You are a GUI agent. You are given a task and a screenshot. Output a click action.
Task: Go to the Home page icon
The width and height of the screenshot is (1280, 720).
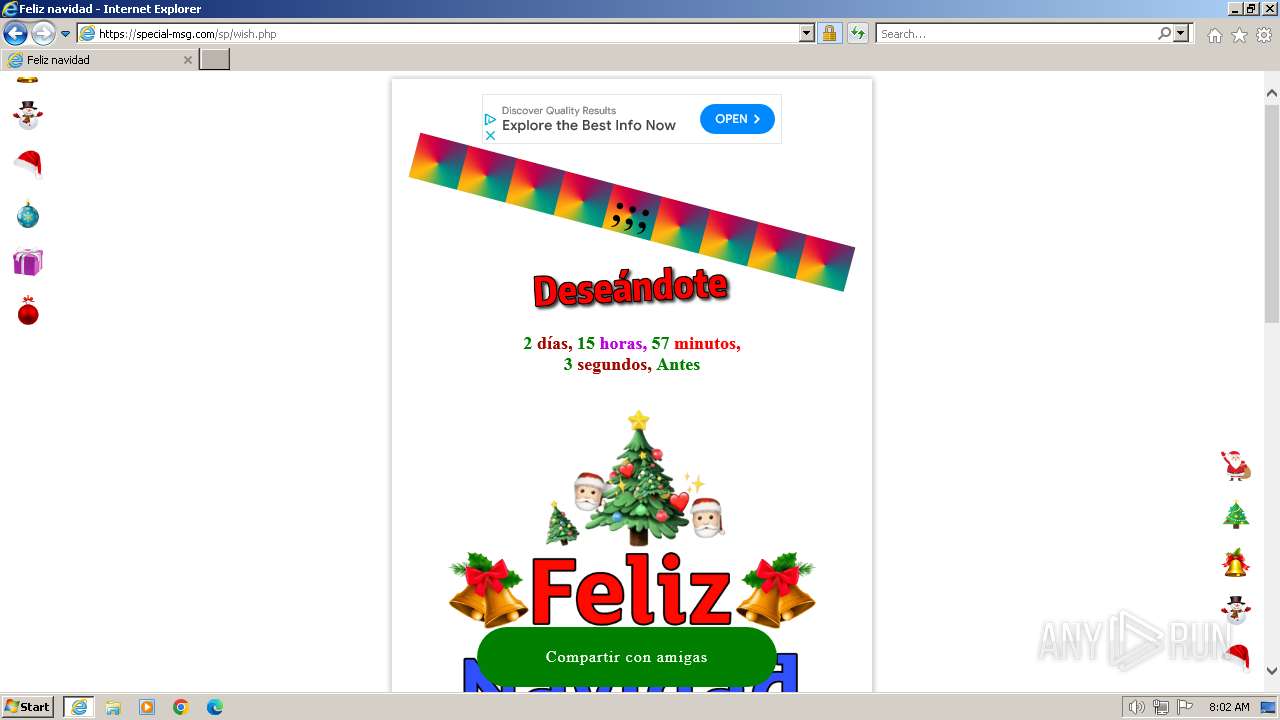click(x=1214, y=35)
